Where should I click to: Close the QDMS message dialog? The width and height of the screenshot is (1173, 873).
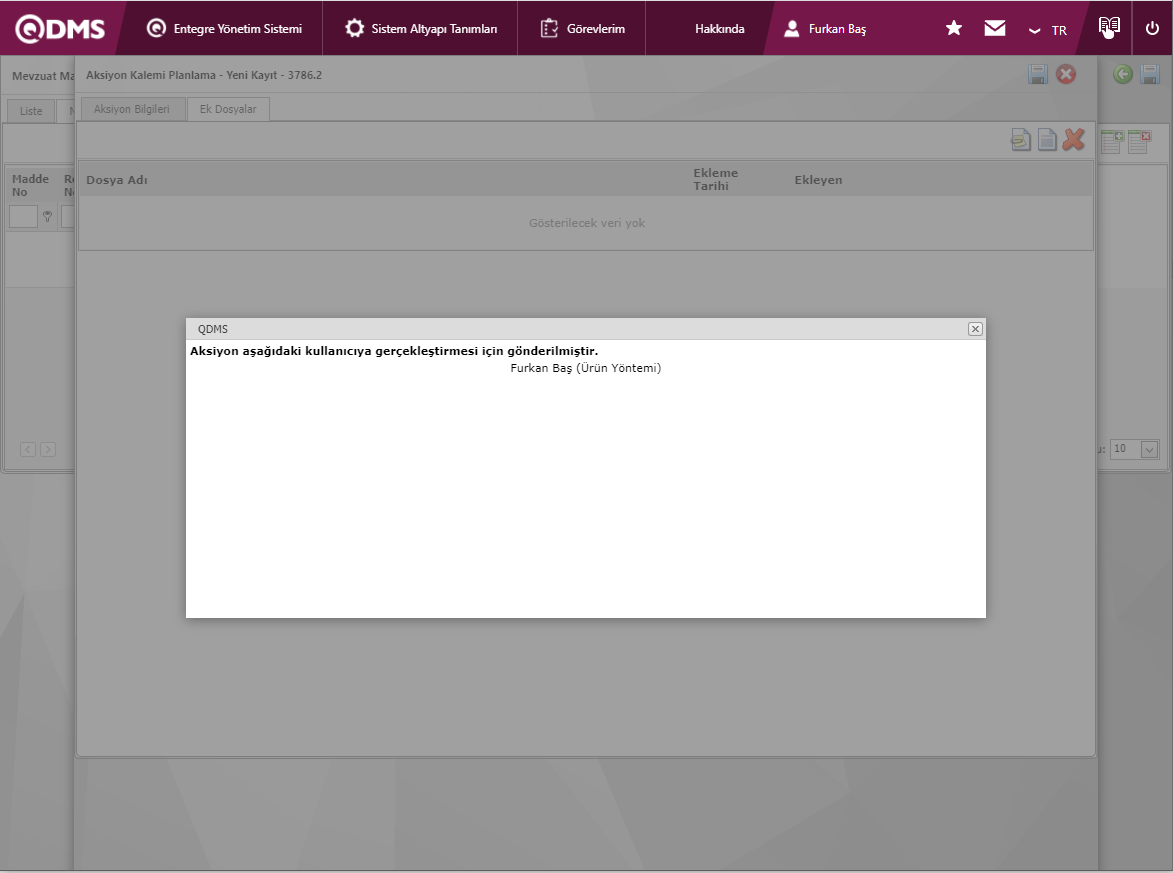click(975, 329)
